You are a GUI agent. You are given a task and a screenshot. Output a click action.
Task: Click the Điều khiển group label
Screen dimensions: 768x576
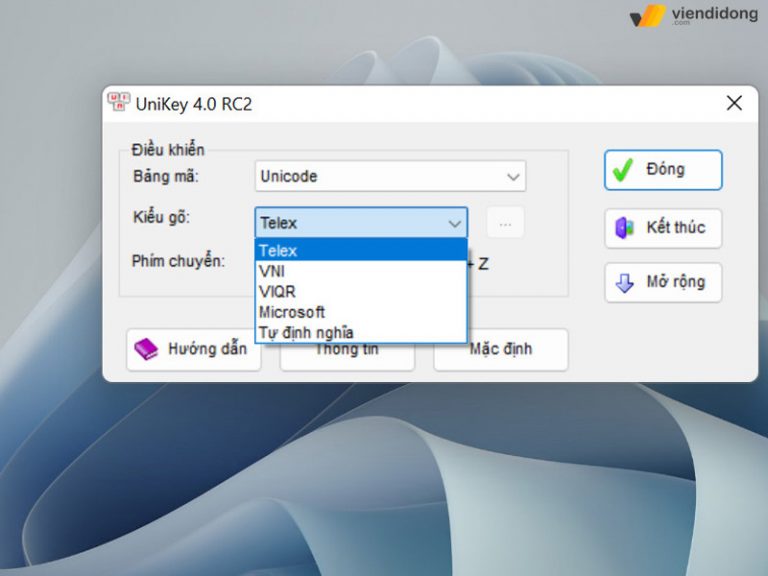coord(168,149)
